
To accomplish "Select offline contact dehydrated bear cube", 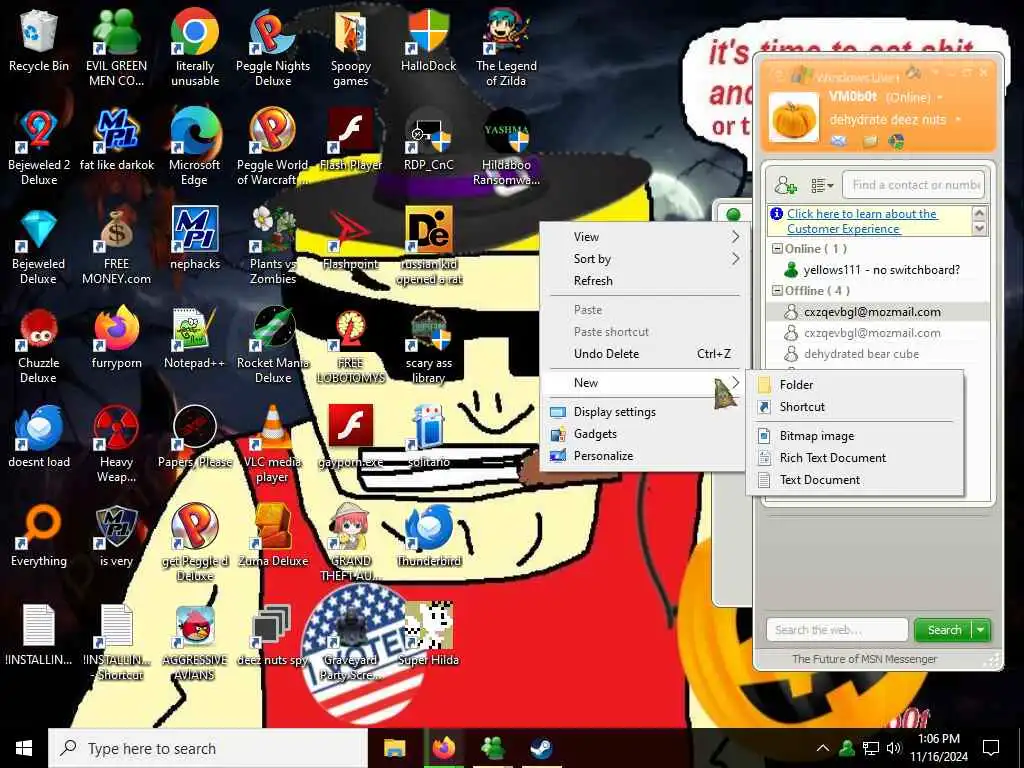I will click(x=861, y=354).
